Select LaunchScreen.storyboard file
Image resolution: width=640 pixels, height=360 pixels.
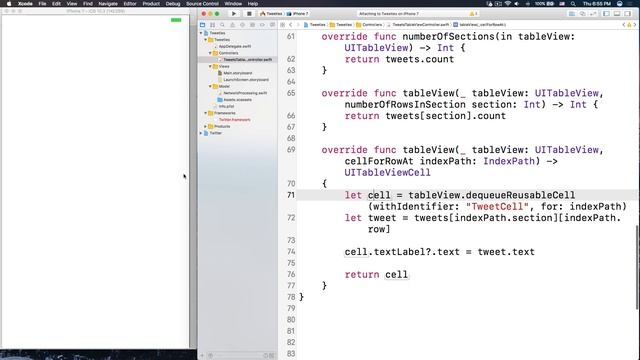[x=246, y=80]
